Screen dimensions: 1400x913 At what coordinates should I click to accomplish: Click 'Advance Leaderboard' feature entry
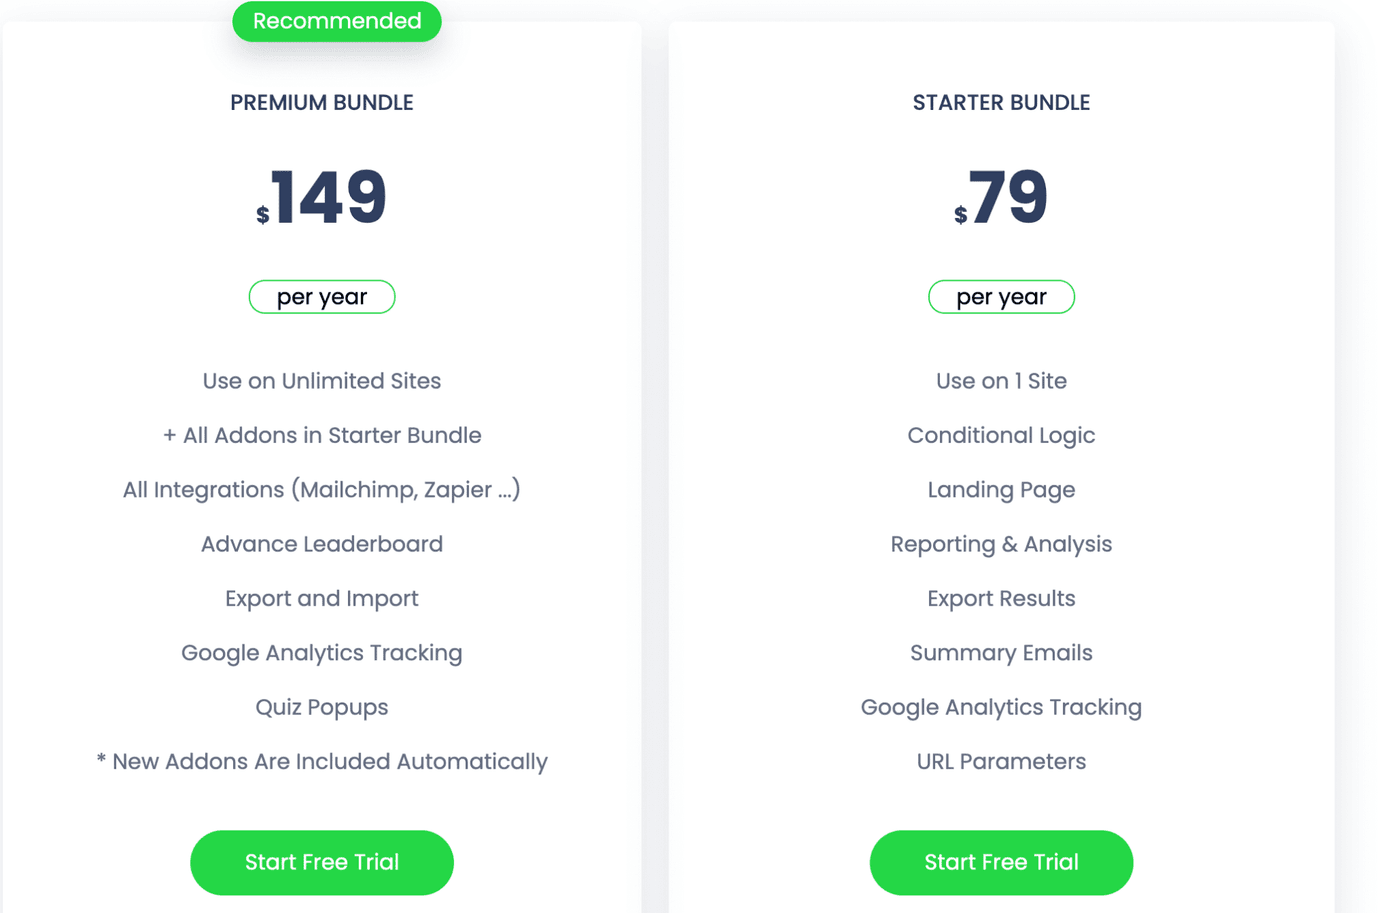tap(321, 544)
